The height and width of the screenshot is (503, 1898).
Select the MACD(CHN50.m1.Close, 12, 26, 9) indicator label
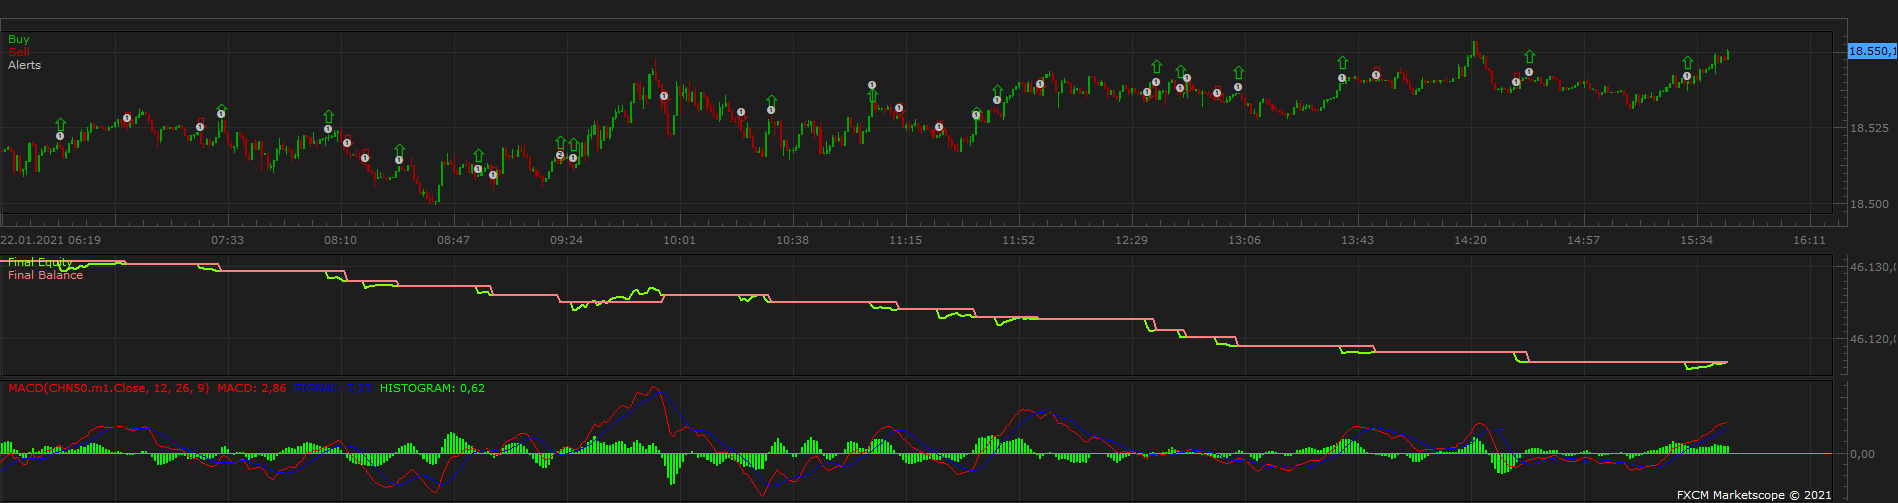click(109, 388)
